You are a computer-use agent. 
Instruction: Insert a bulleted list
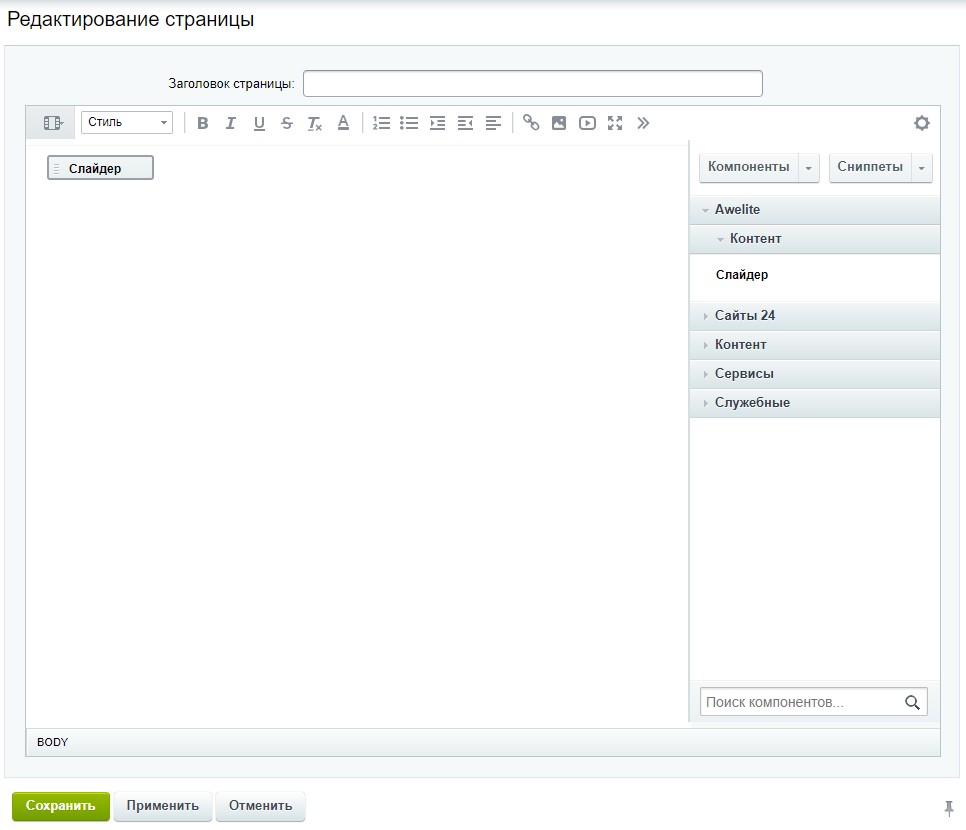click(409, 123)
